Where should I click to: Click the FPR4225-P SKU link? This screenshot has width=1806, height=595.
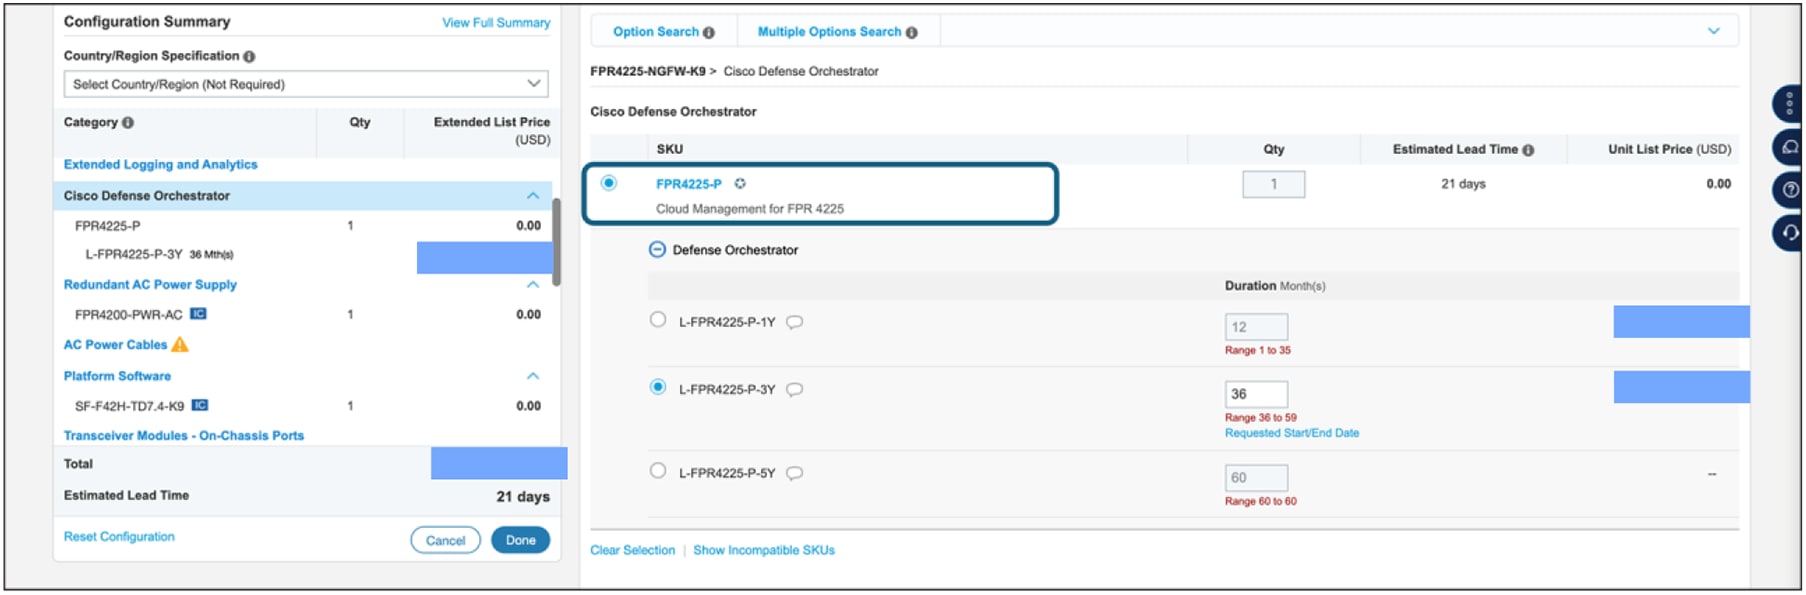[688, 184]
